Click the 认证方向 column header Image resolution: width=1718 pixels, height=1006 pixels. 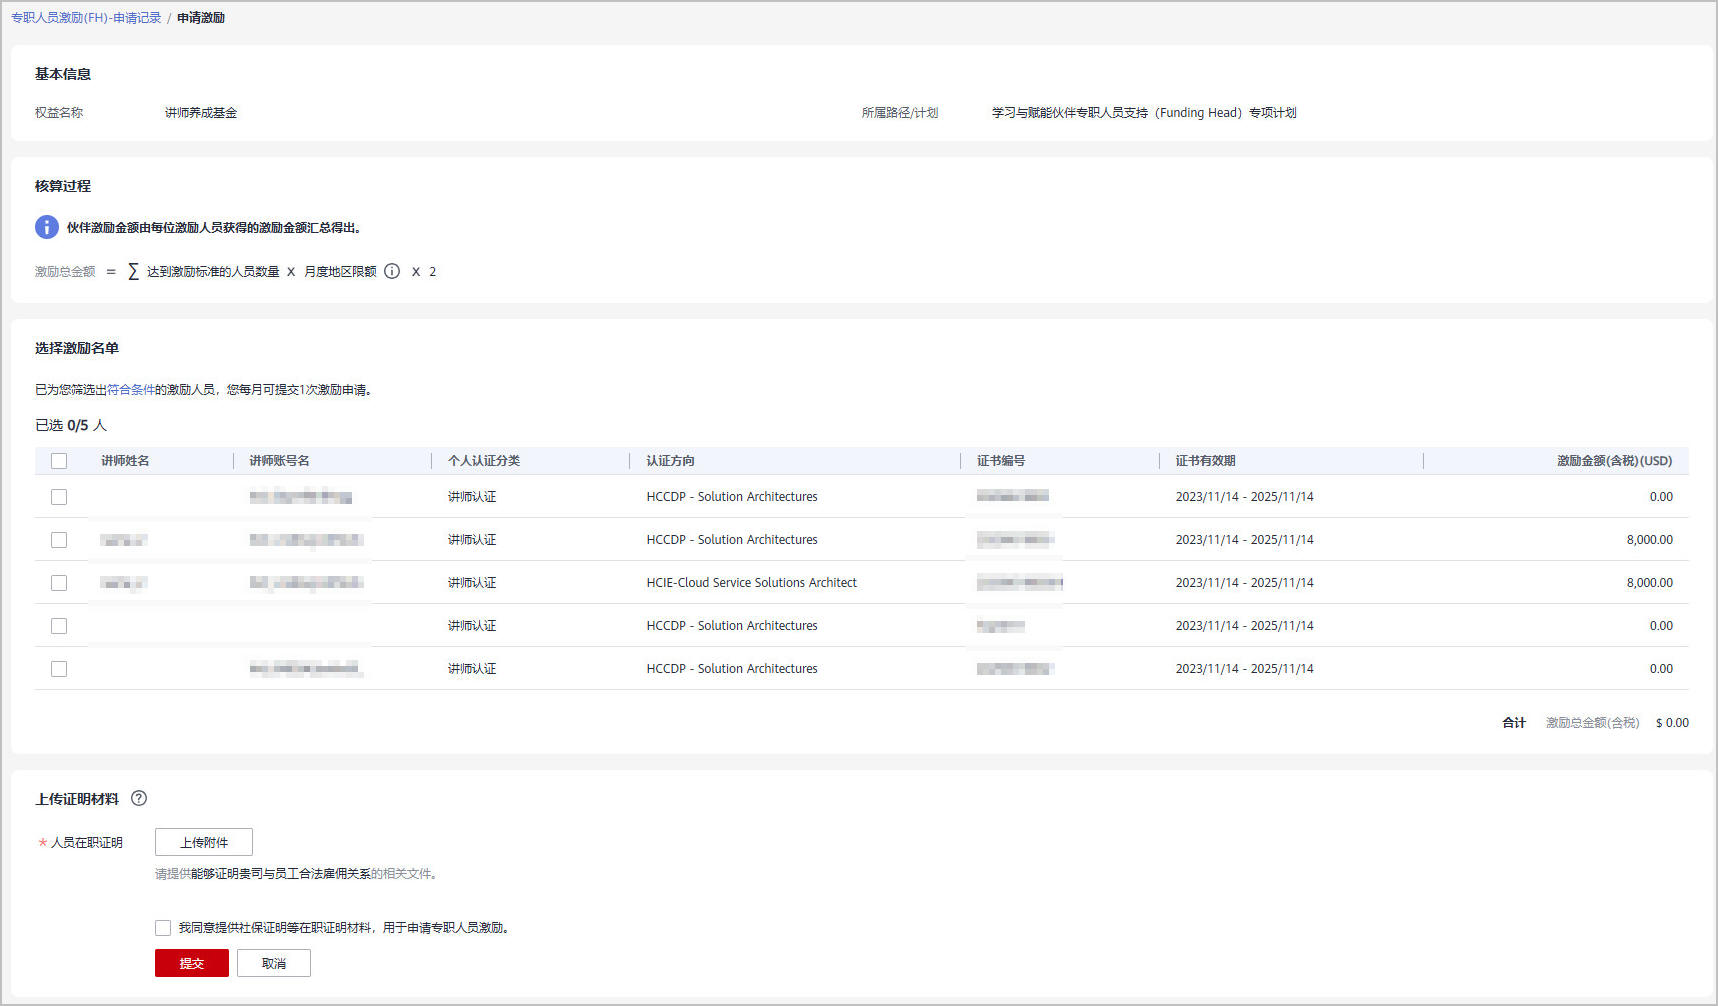pos(670,461)
